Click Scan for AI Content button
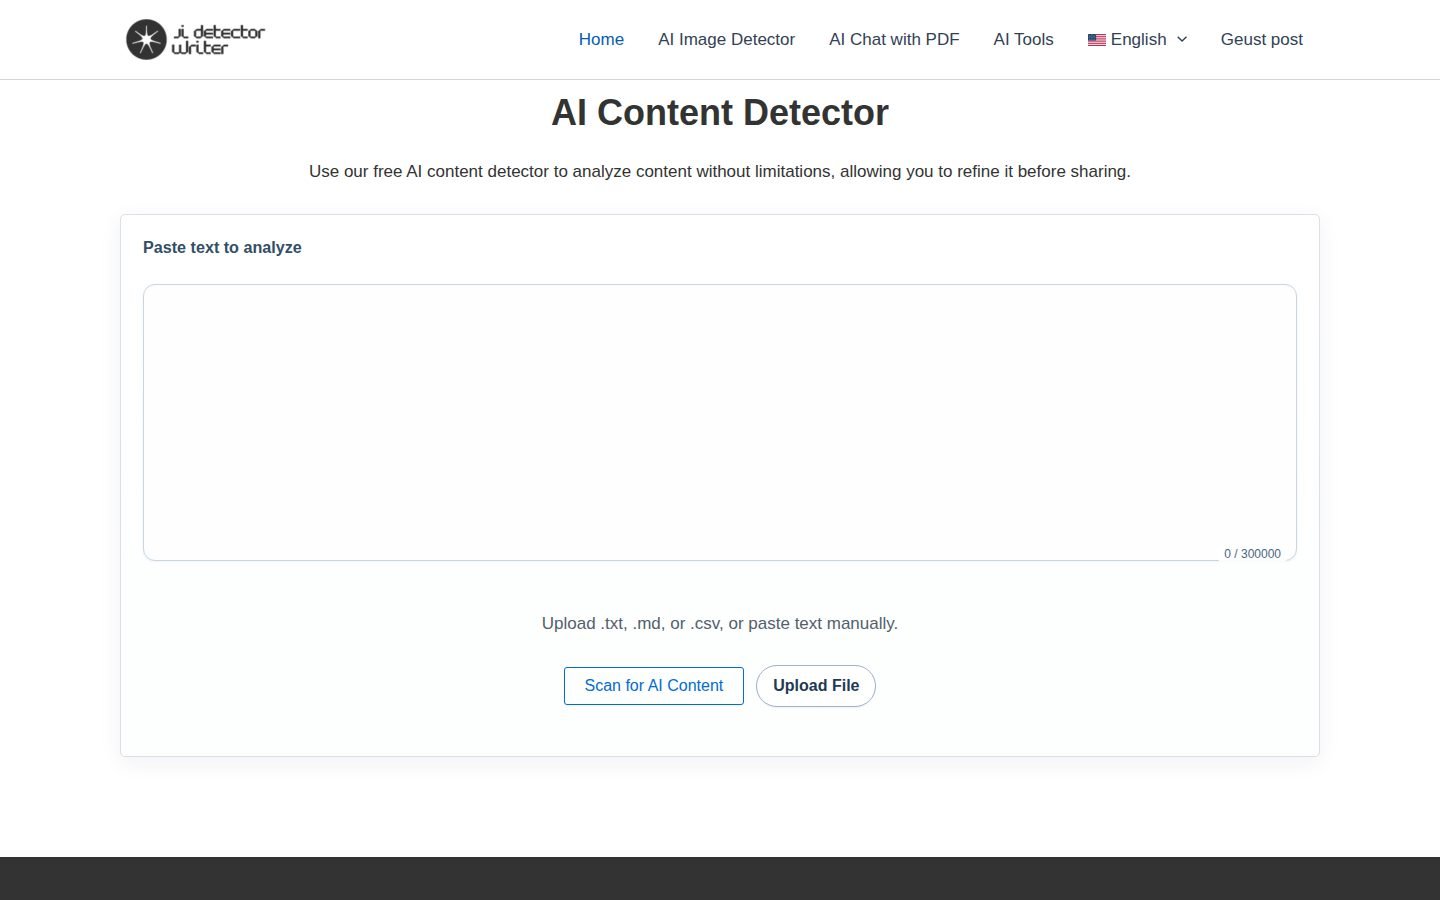 pyautogui.click(x=654, y=686)
